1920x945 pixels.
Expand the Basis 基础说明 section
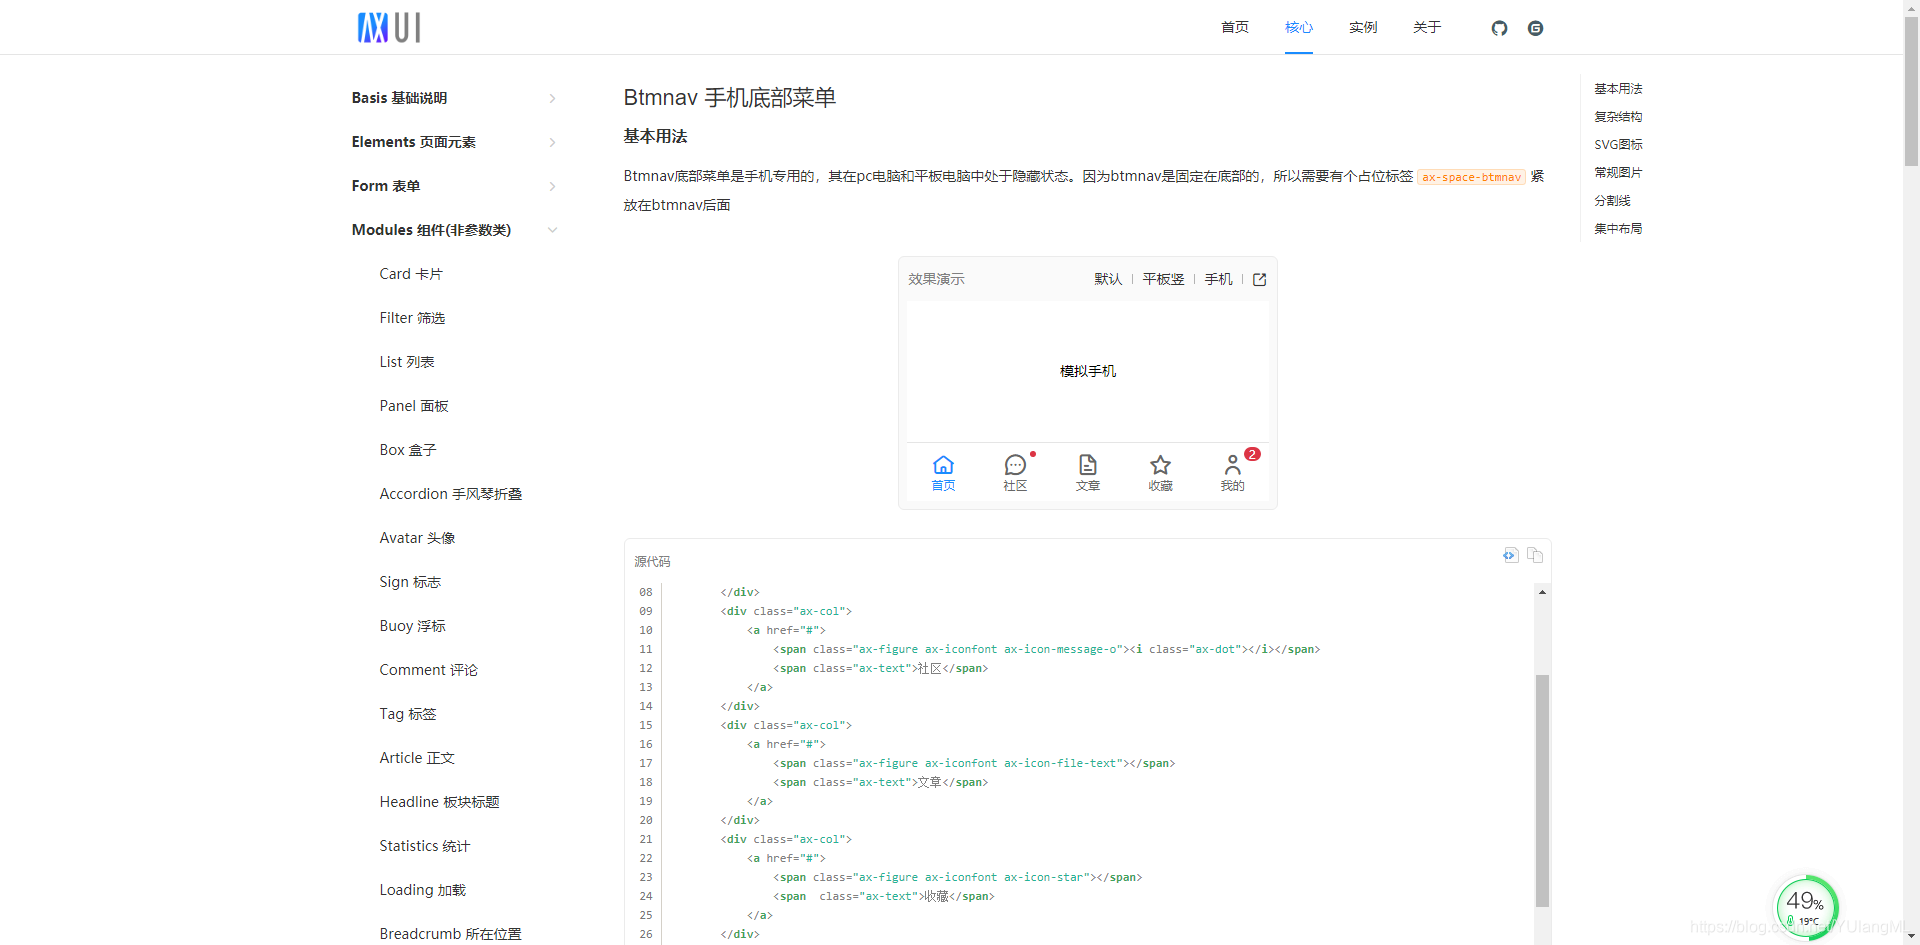point(452,98)
